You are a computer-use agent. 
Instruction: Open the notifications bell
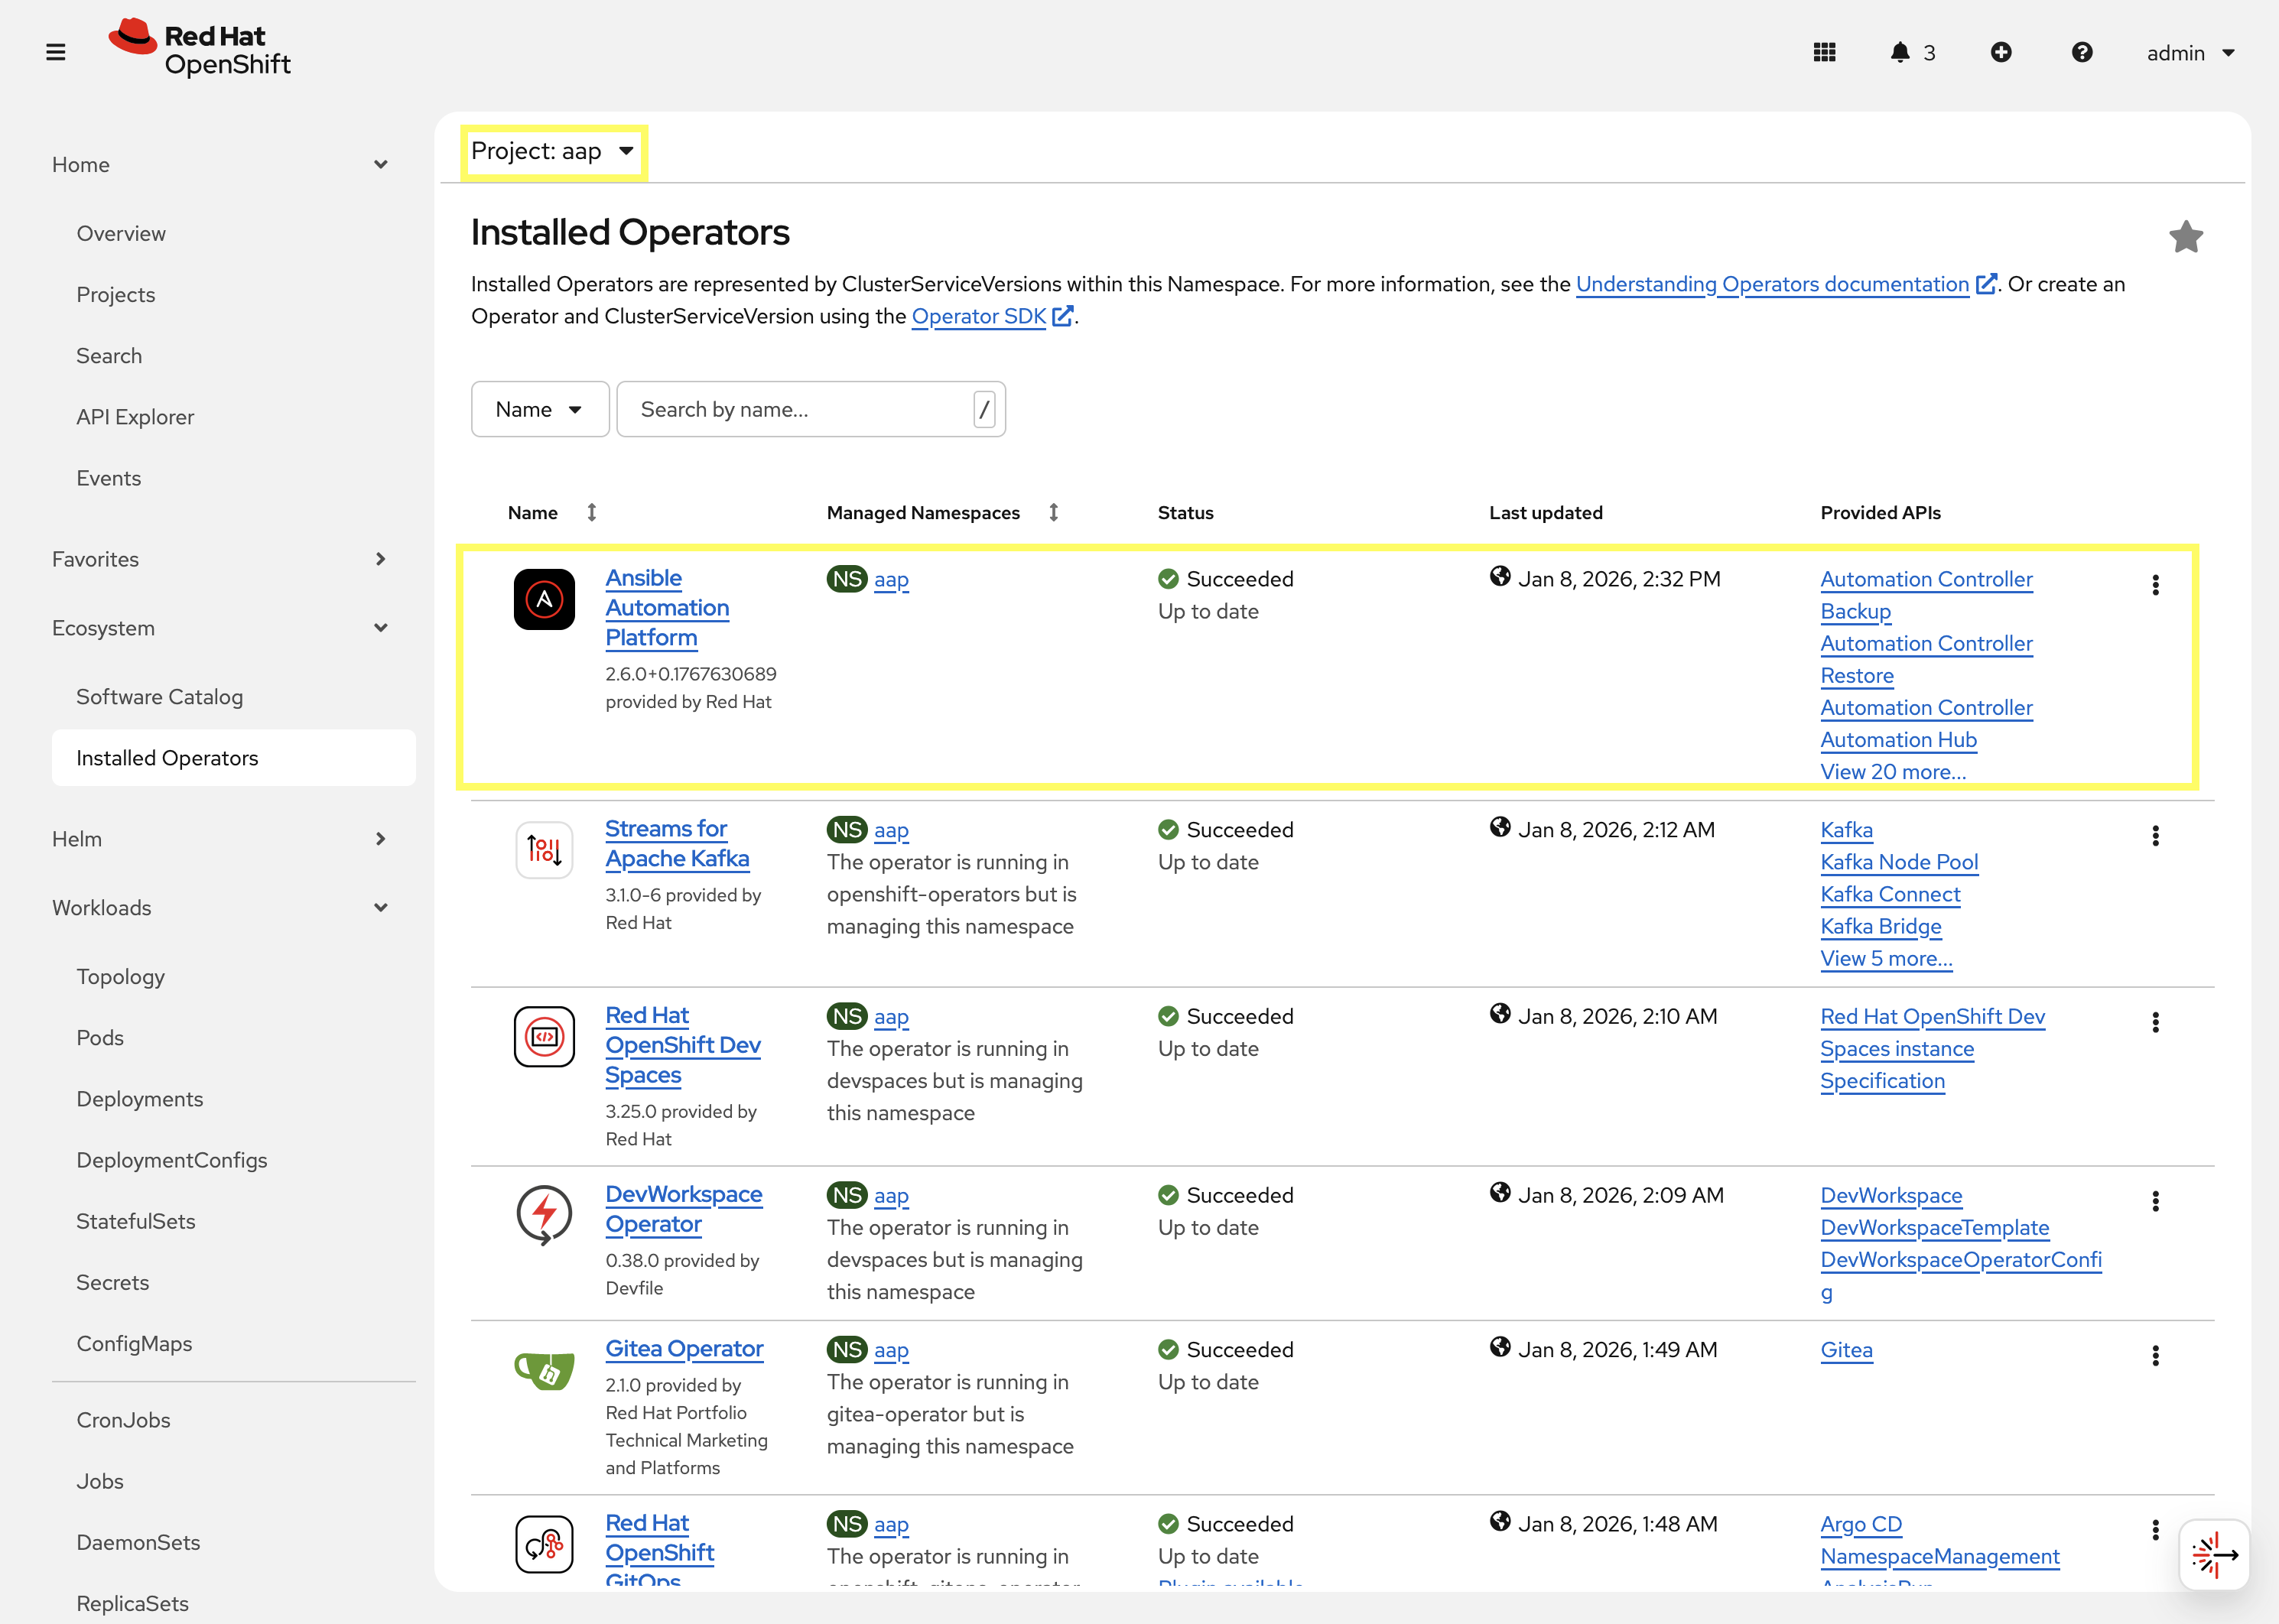click(1900, 52)
